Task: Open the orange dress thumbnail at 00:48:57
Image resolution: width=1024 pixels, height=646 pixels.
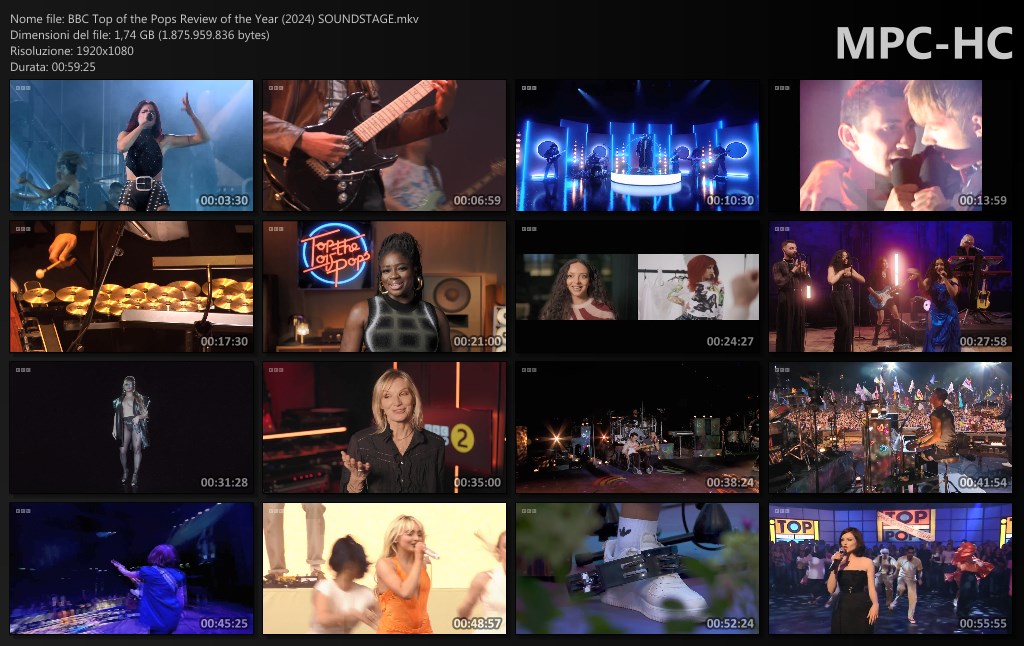Action: pos(384,569)
